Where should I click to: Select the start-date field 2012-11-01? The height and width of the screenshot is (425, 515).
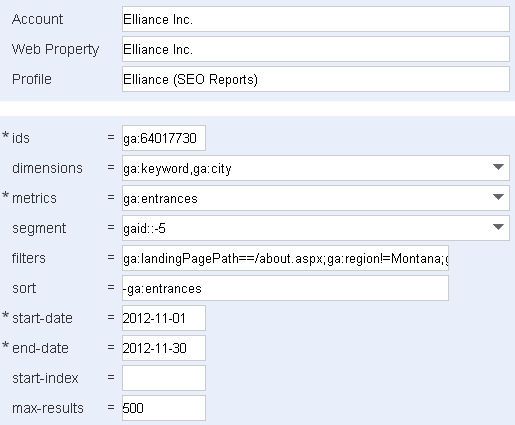(x=164, y=318)
